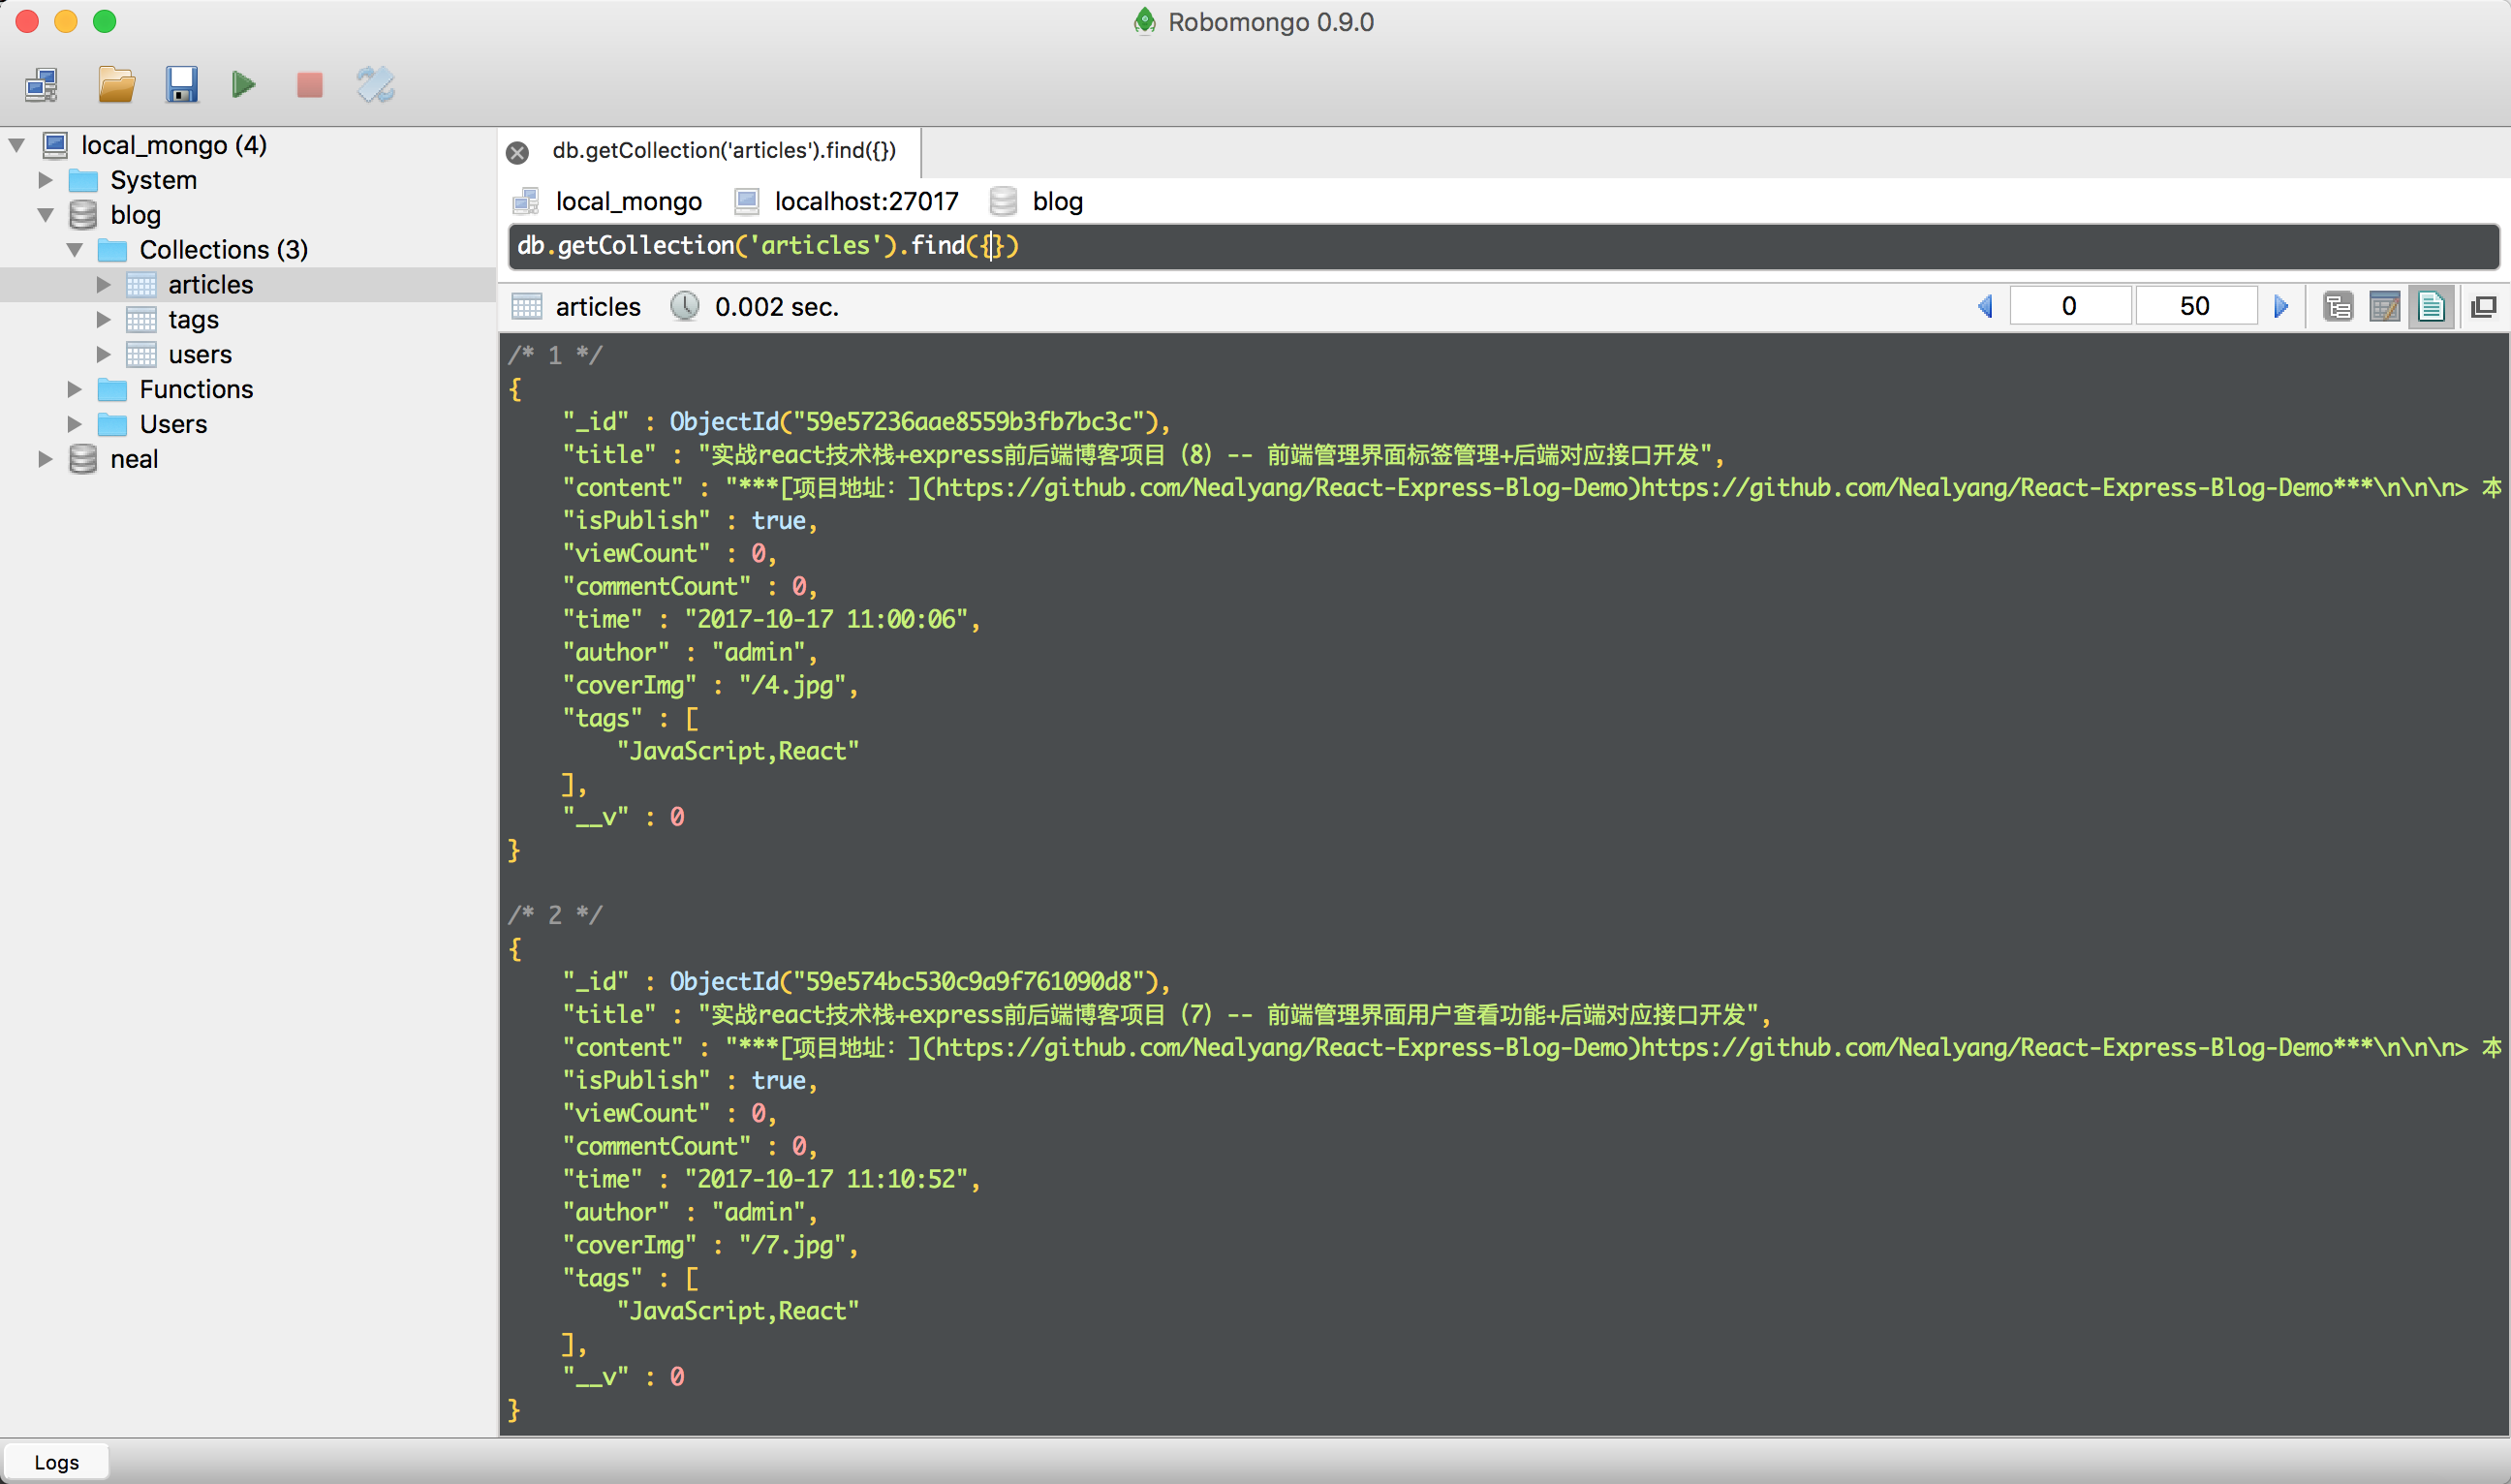Expand the neal database

45,459
